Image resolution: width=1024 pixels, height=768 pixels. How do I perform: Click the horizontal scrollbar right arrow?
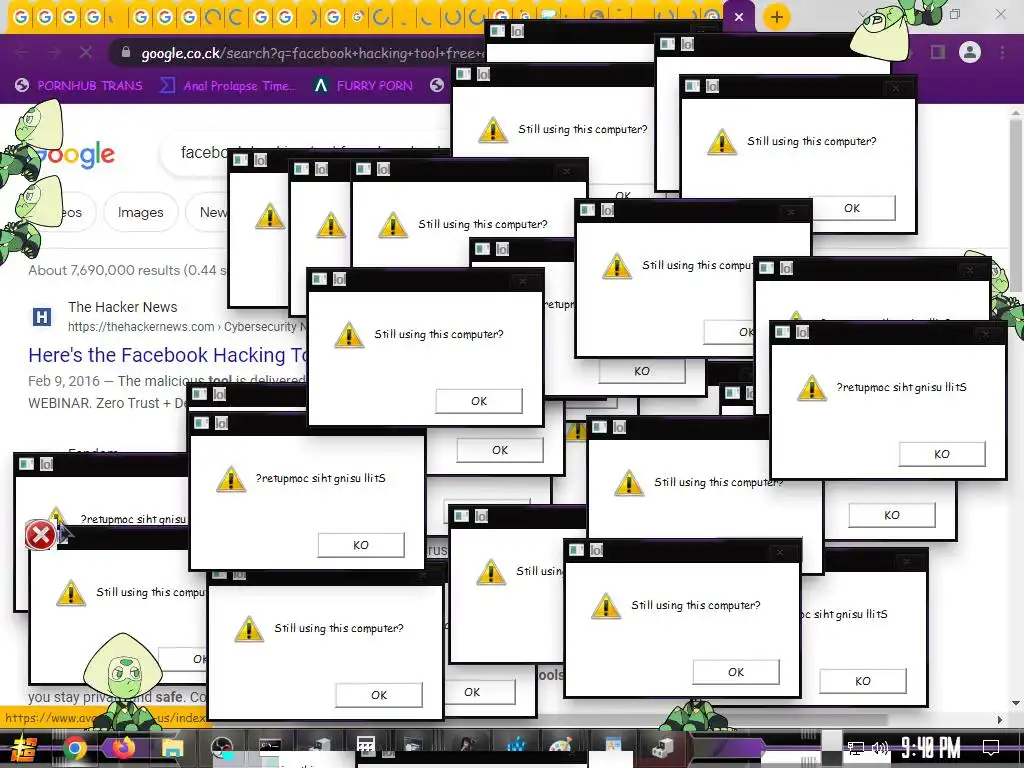[1000, 720]
